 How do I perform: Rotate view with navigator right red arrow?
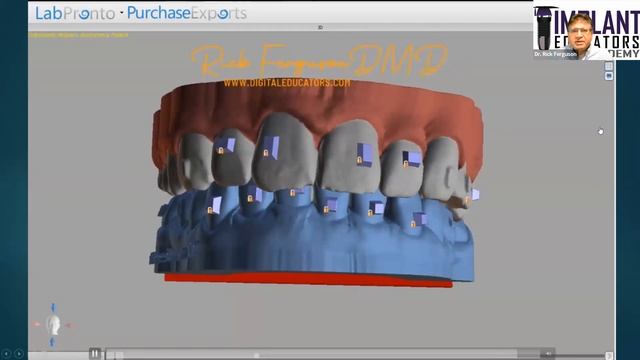click(69, 325)
